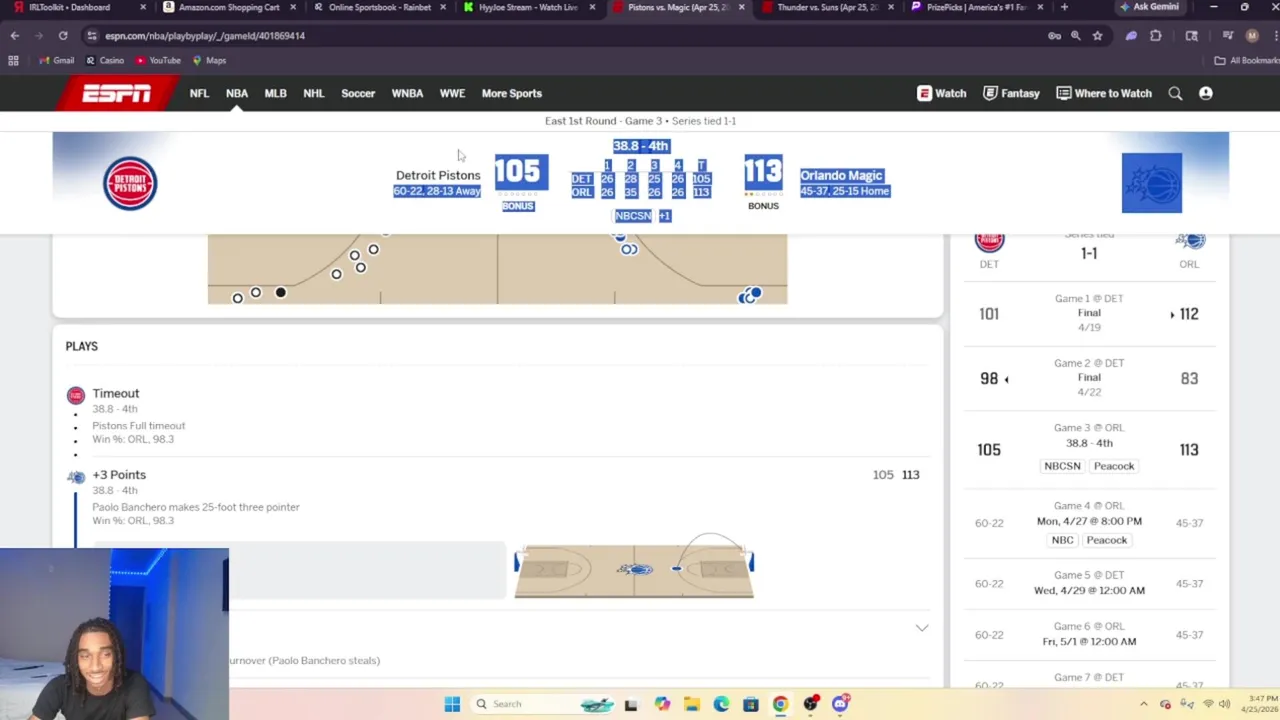Viewport: 1280px width, 720px height.
Task: Click Peacock badge under Game 3
Action: pos(1114,466)
